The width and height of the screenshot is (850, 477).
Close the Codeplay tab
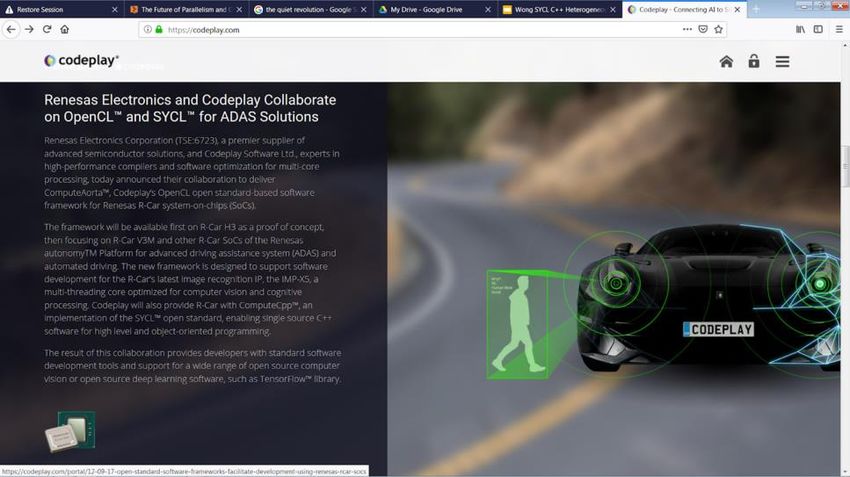(x=737, y=10)
